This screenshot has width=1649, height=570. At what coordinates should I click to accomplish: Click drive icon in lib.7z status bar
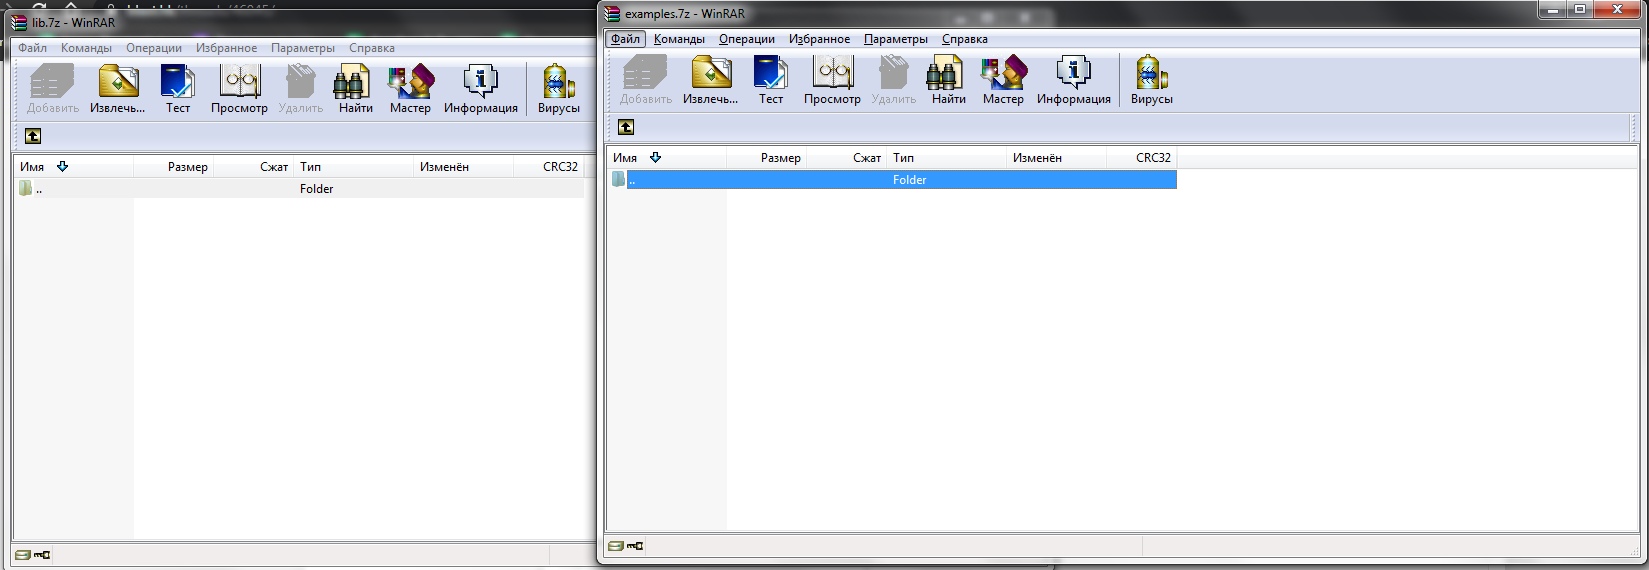coord(23,554)
